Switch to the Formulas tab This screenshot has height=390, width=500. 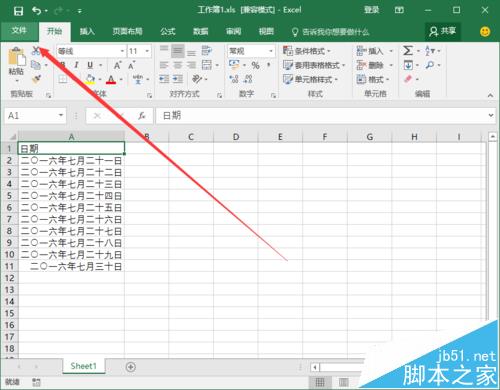click(168, 32)
